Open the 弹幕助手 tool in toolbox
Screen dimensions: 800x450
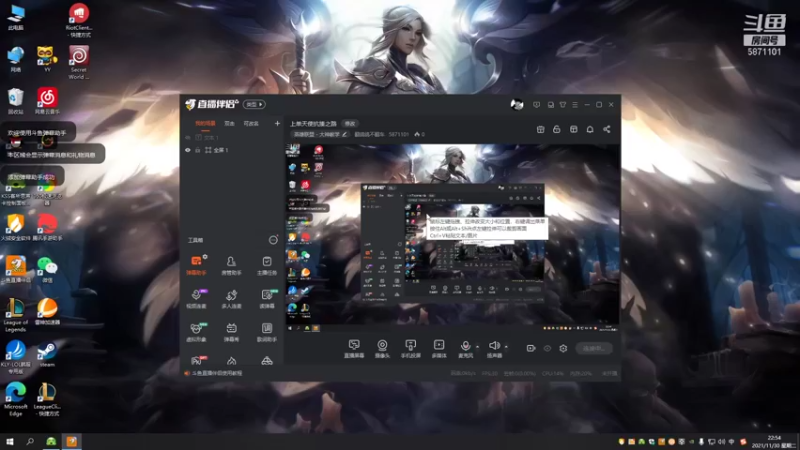196,265
